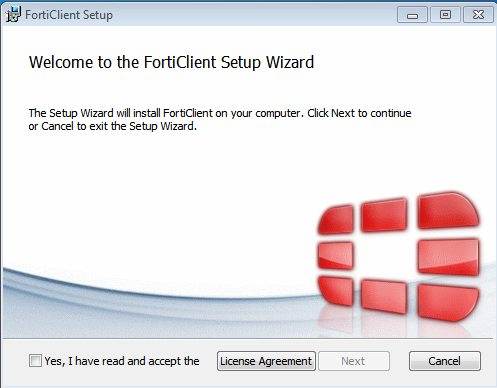Viewport: 497px width, 388px height.
Task: Open the License Agreement
Action: click(266, 361)
